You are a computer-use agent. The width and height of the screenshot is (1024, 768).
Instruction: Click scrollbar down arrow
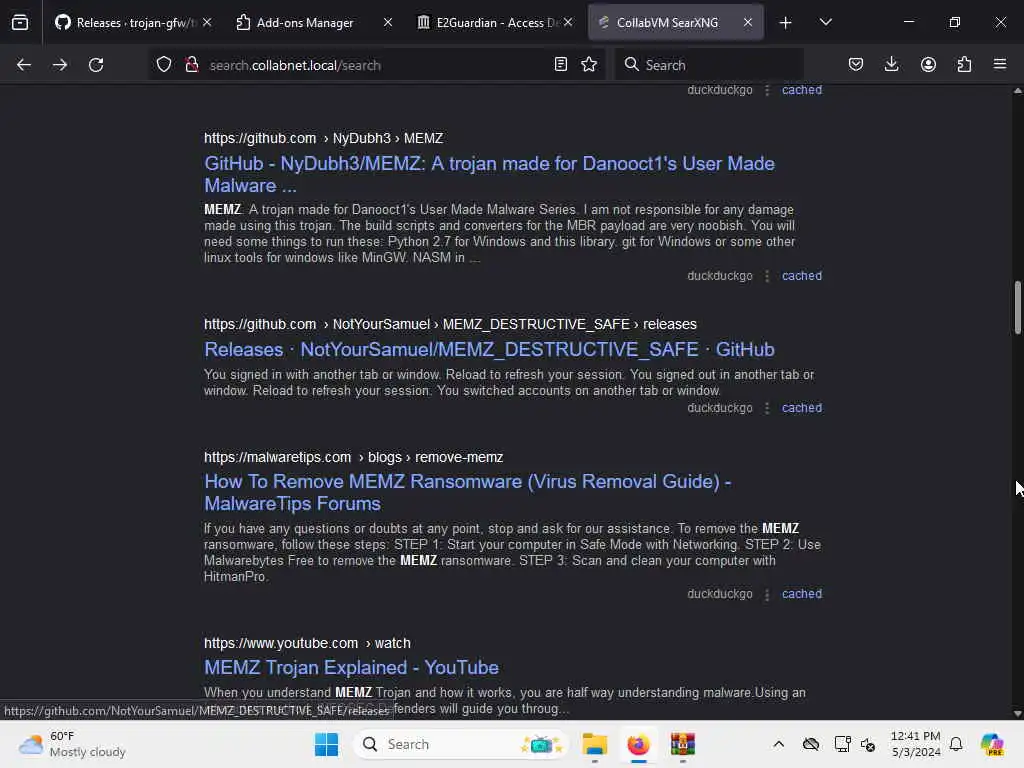point(1017,714)
